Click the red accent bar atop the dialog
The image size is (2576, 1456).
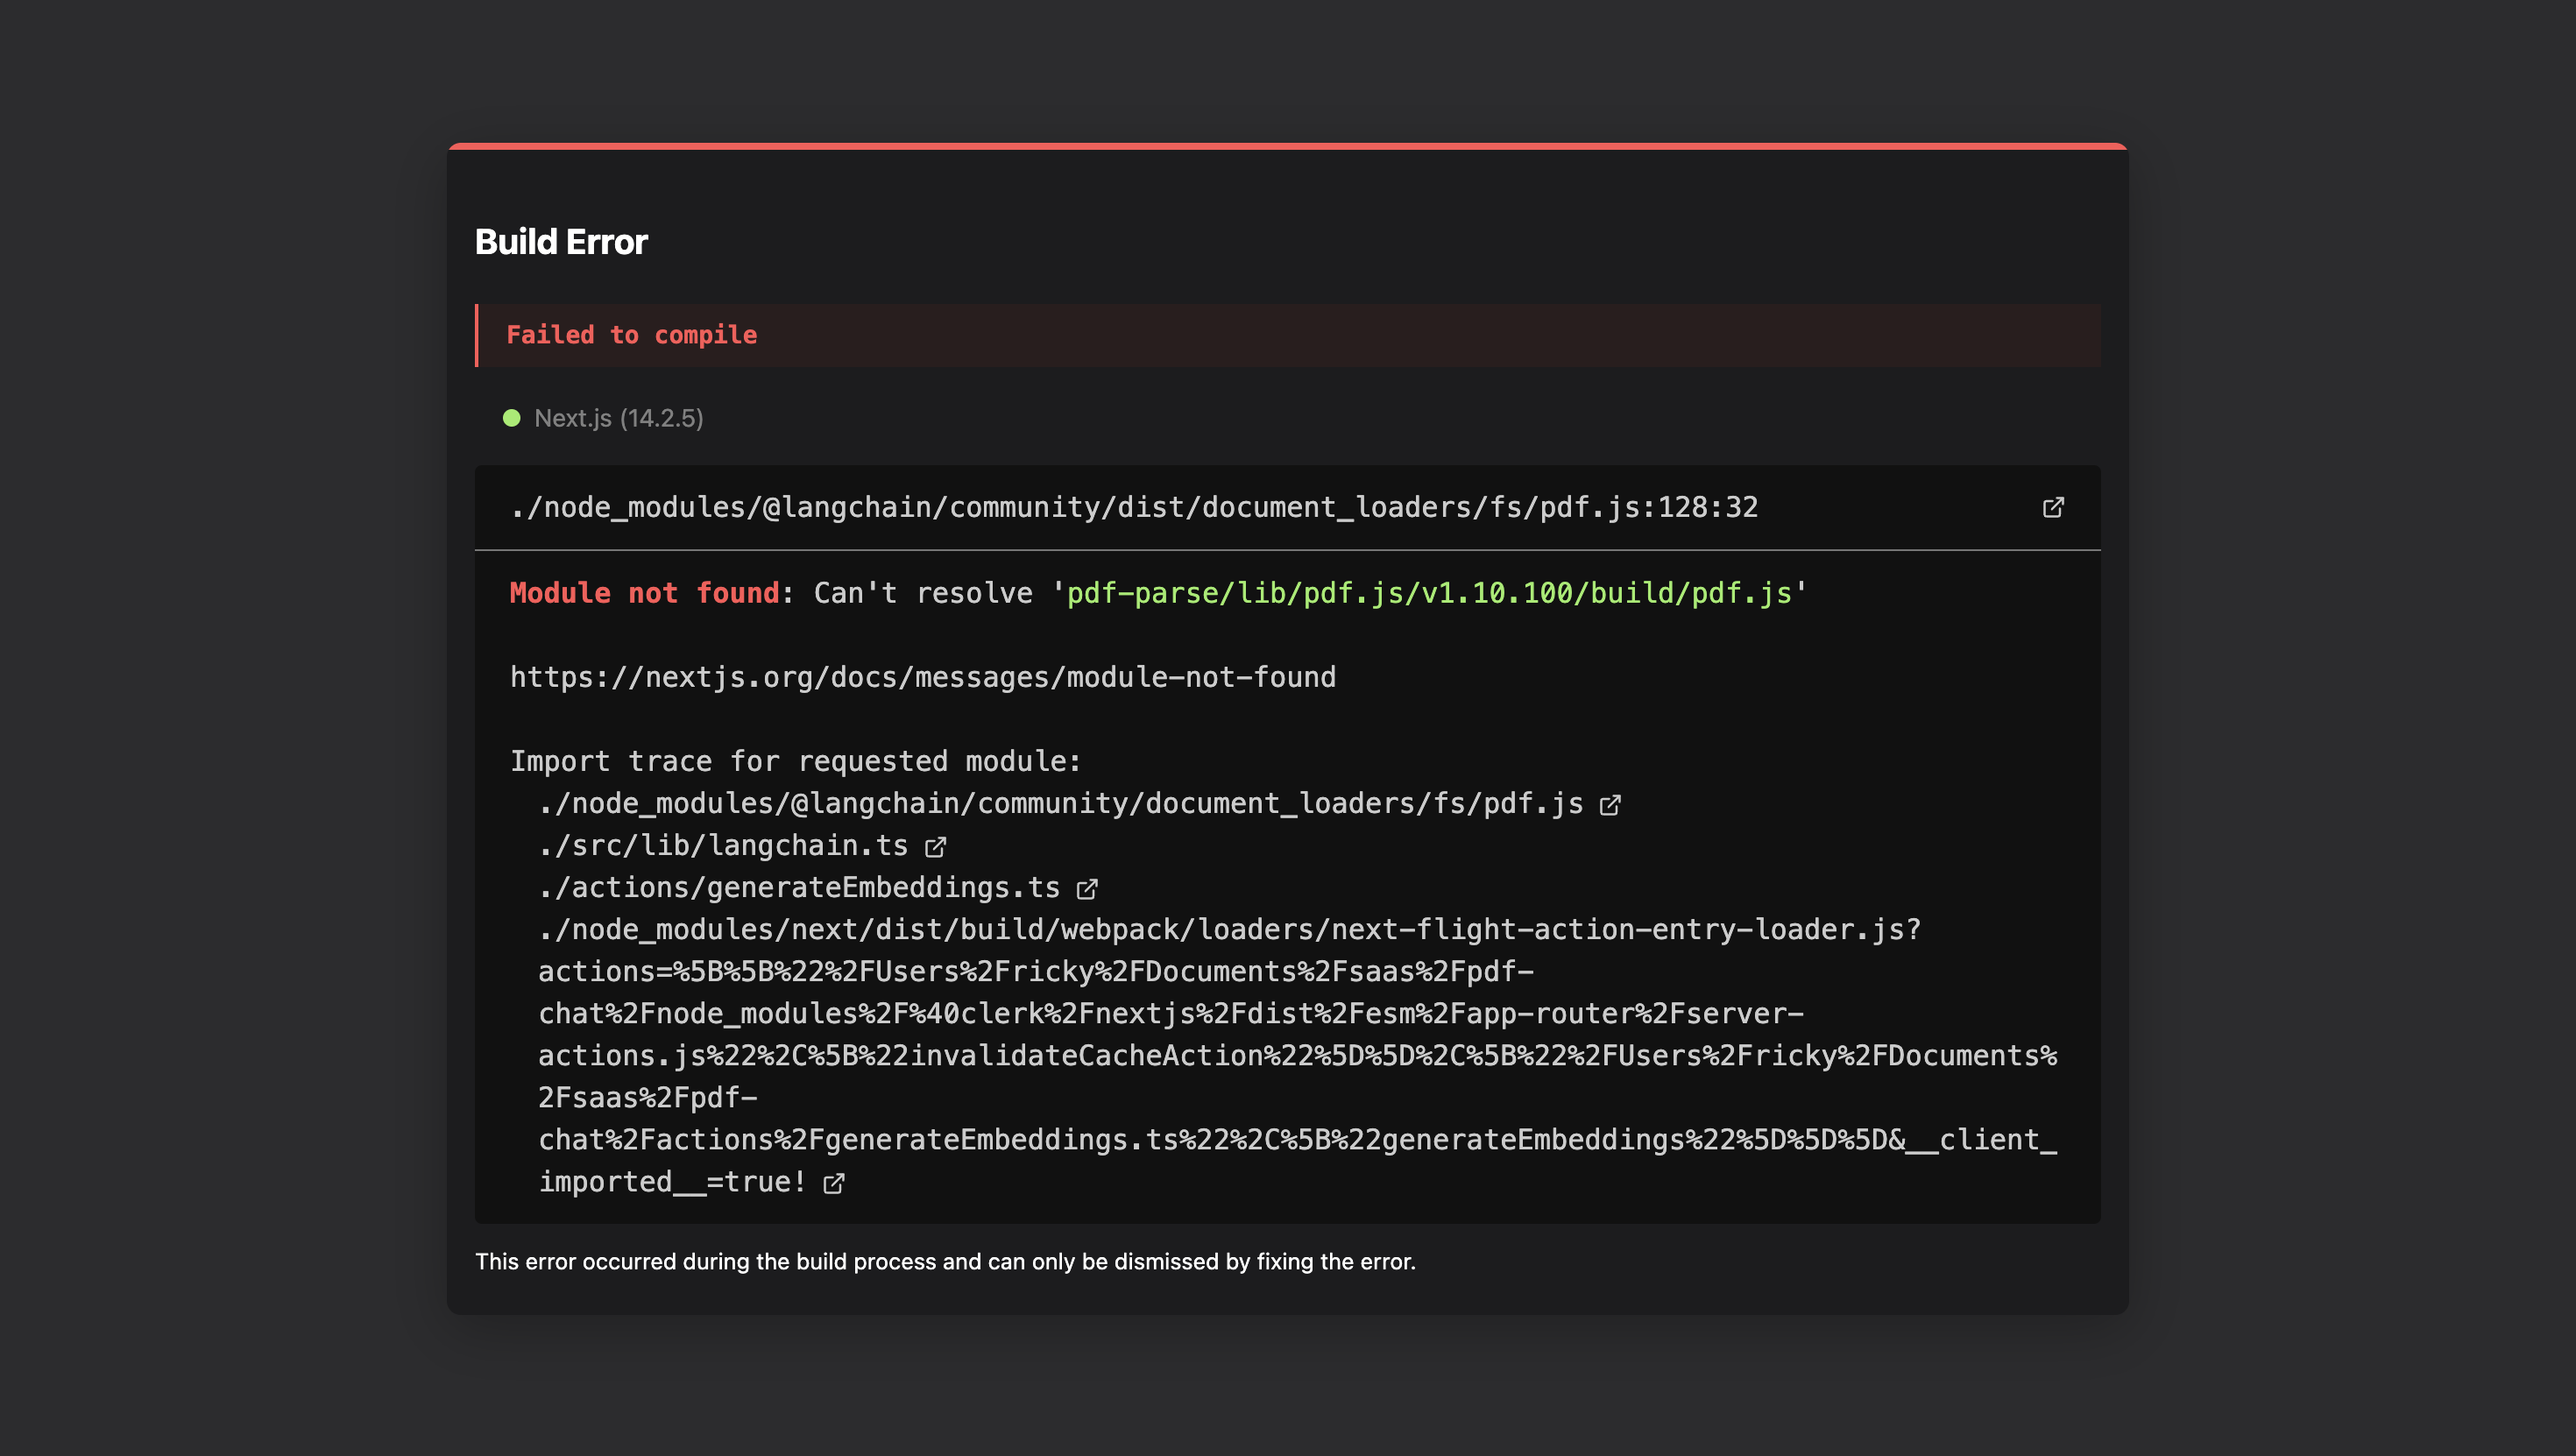coord(1288,147)
